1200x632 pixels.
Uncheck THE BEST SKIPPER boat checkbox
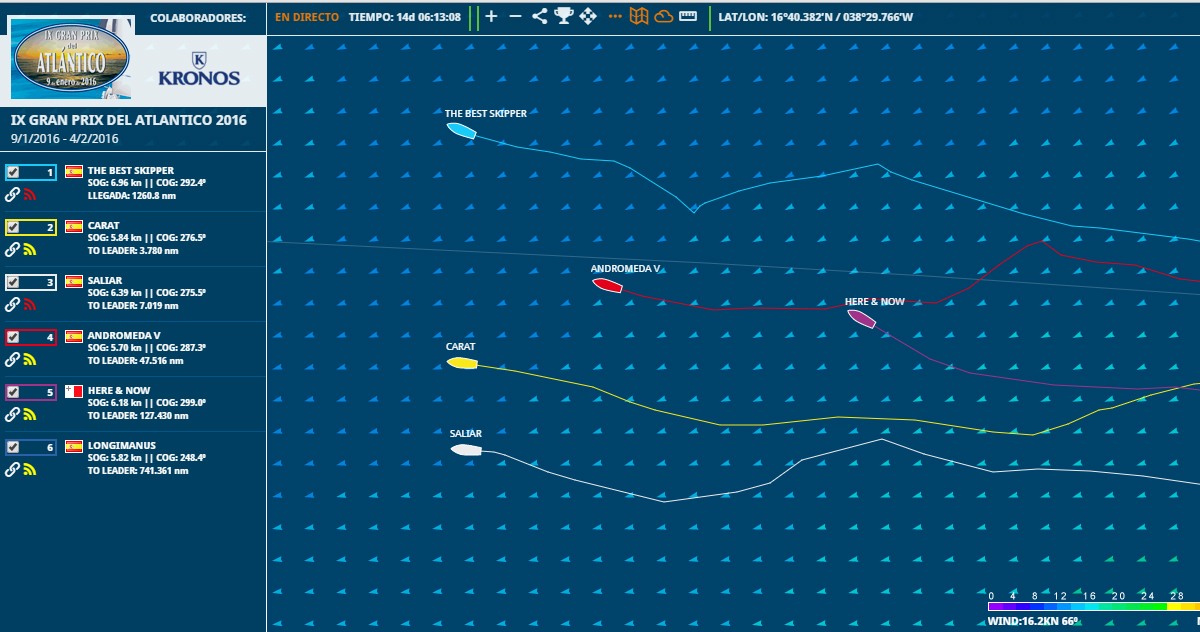[13, 172]
